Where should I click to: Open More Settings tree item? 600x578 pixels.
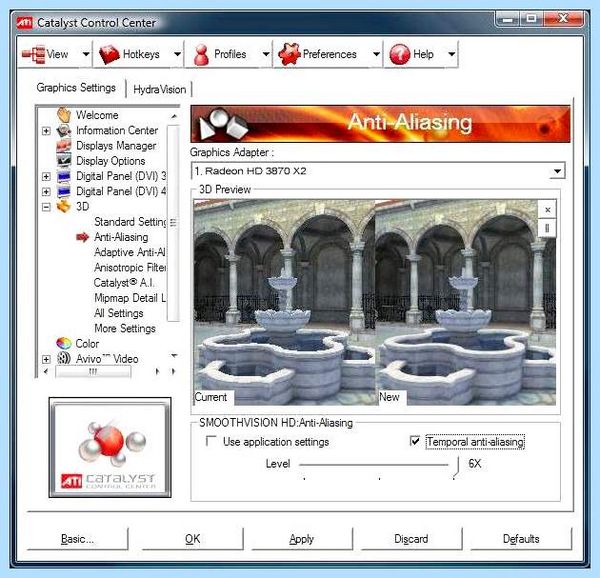[125, 328]
